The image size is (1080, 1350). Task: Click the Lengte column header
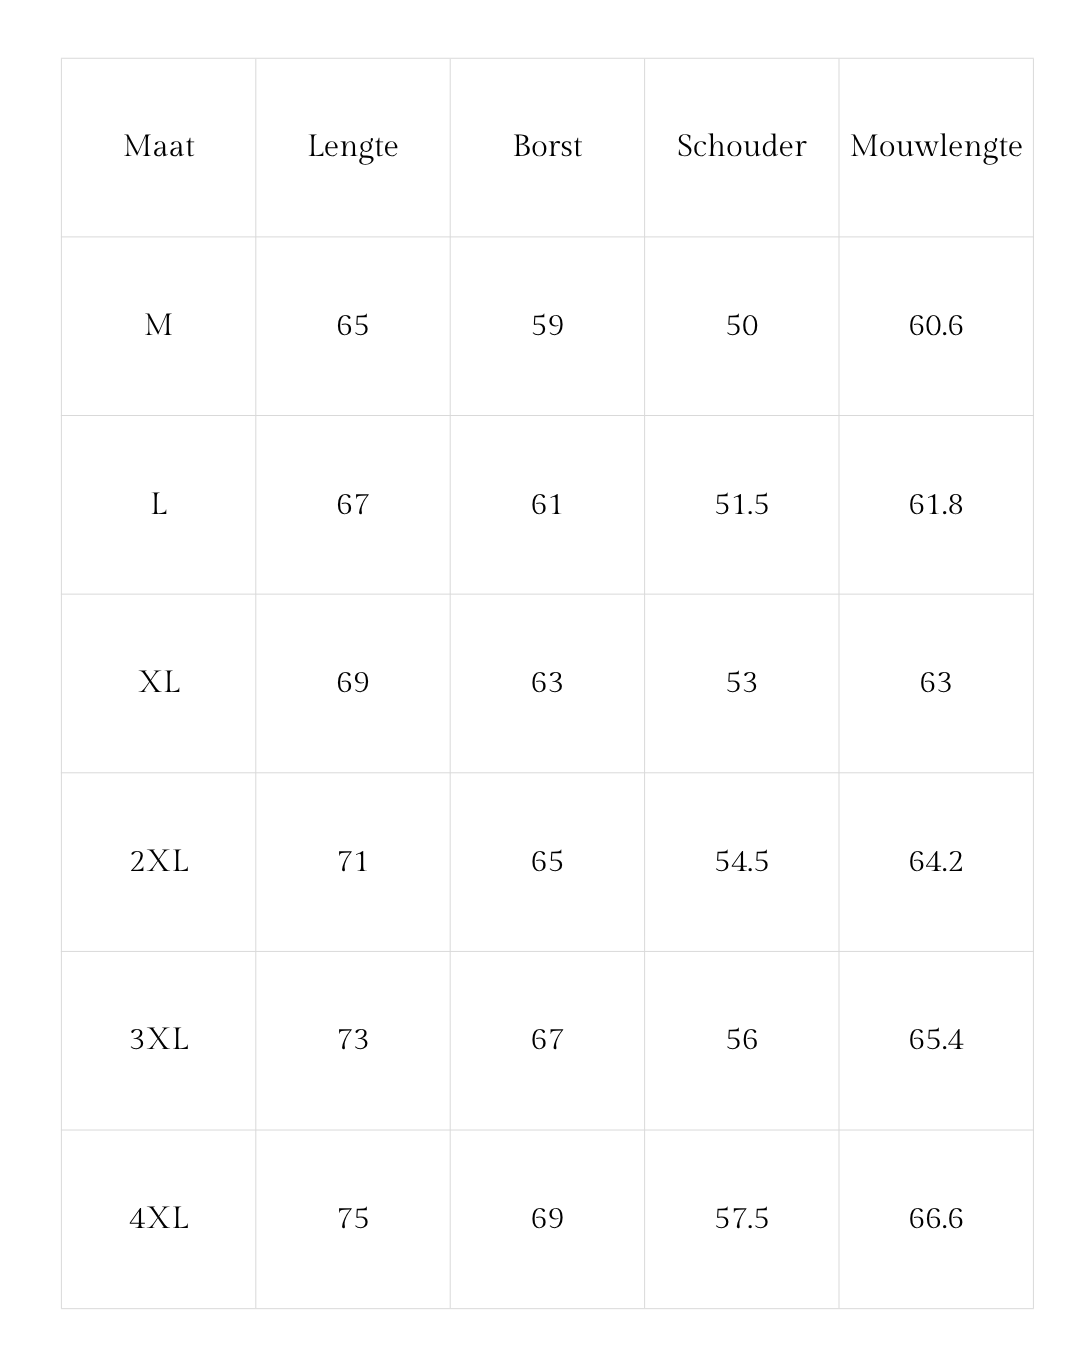point(353,147)
